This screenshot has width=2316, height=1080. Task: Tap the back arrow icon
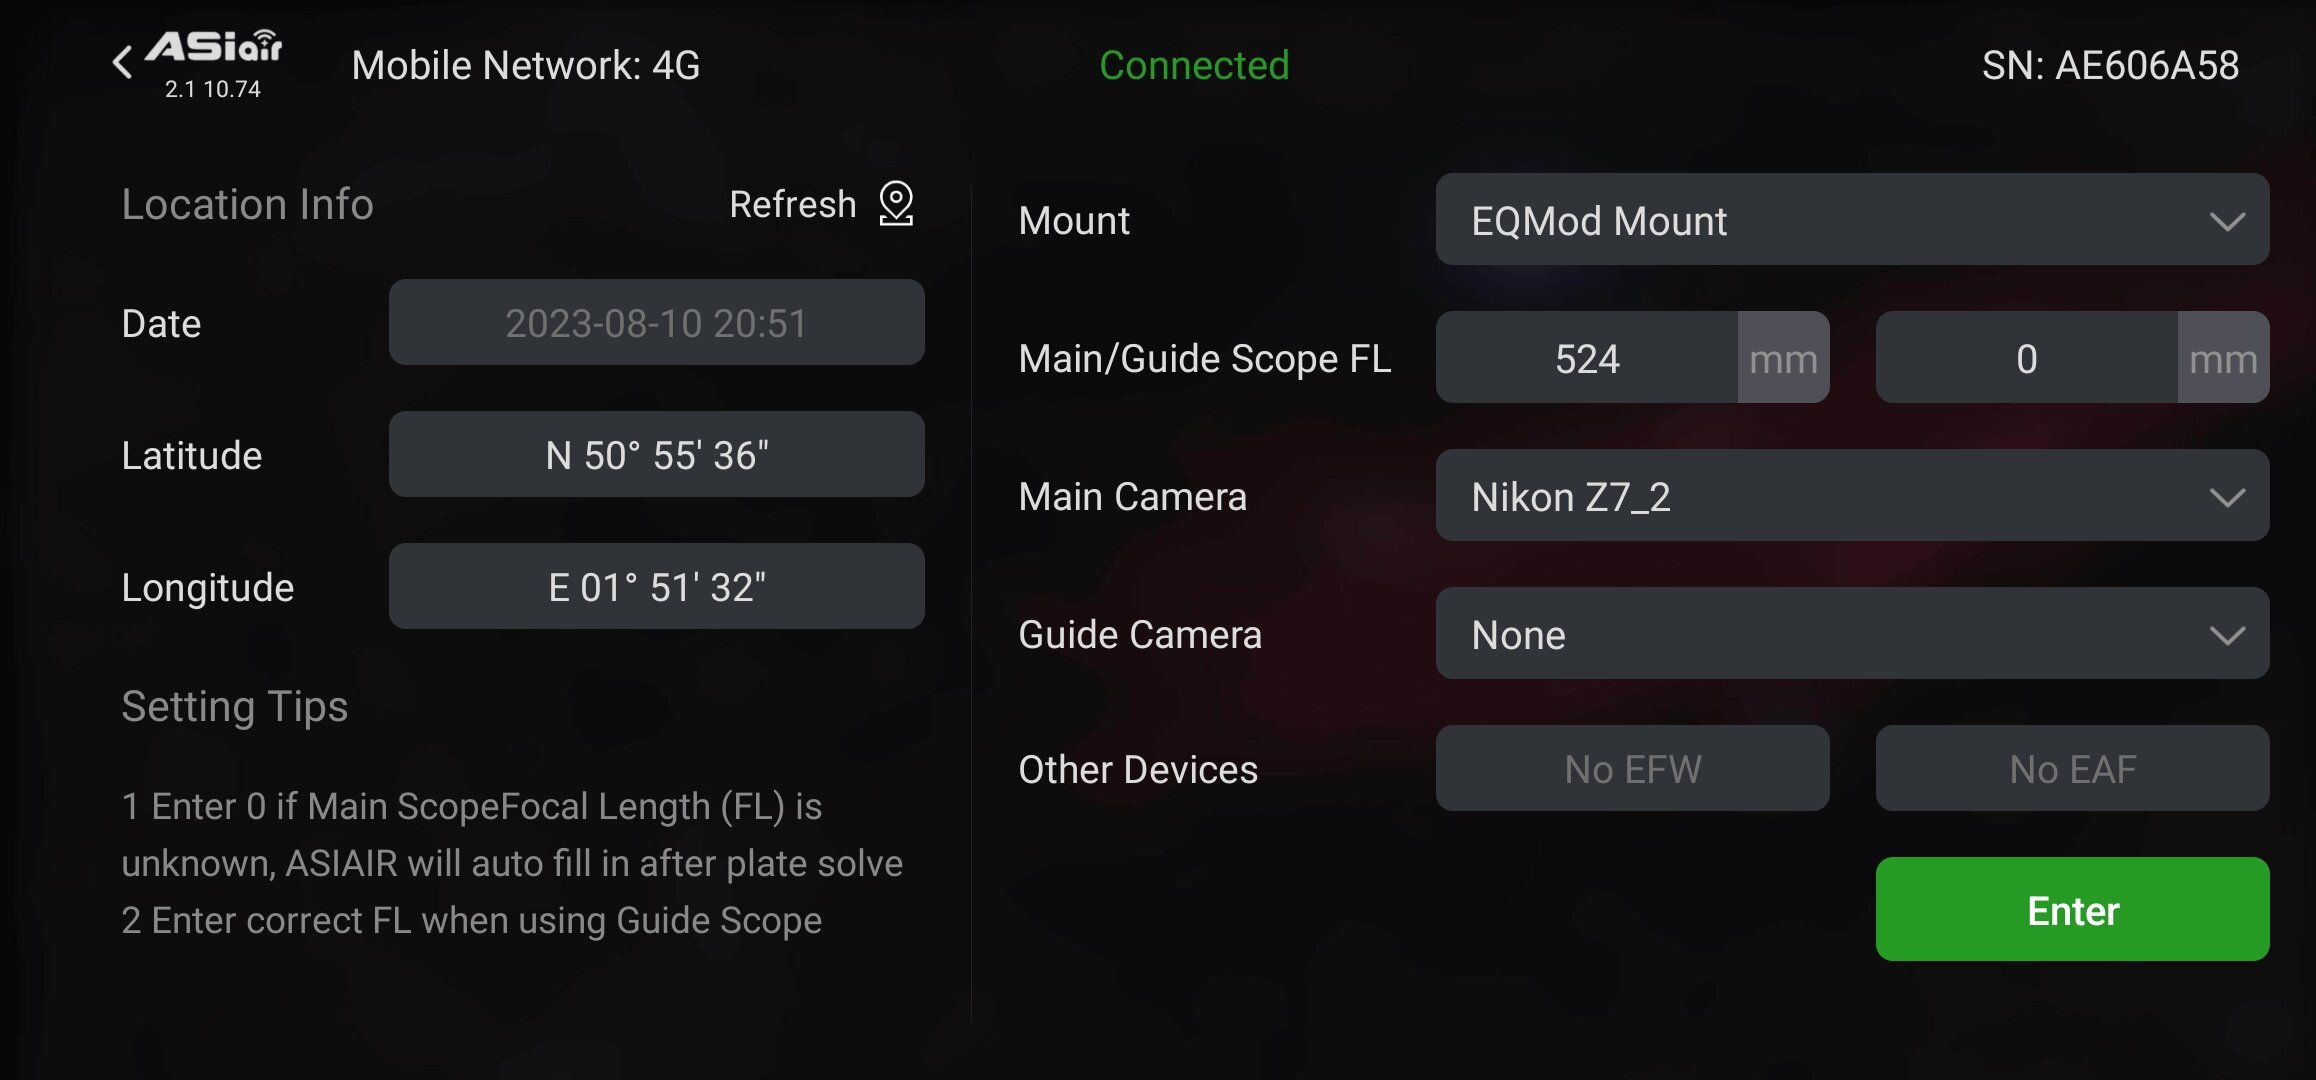(122, 63)
